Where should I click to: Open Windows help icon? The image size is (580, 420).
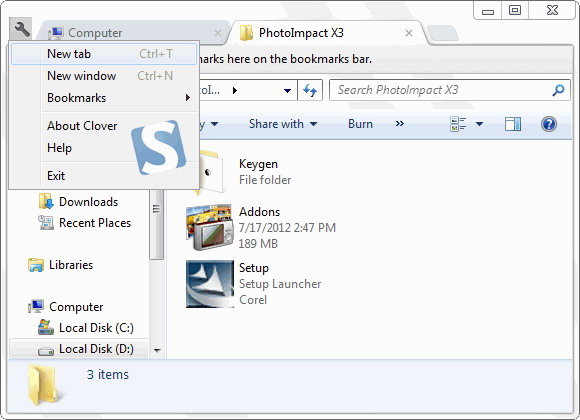pos(549,124)
